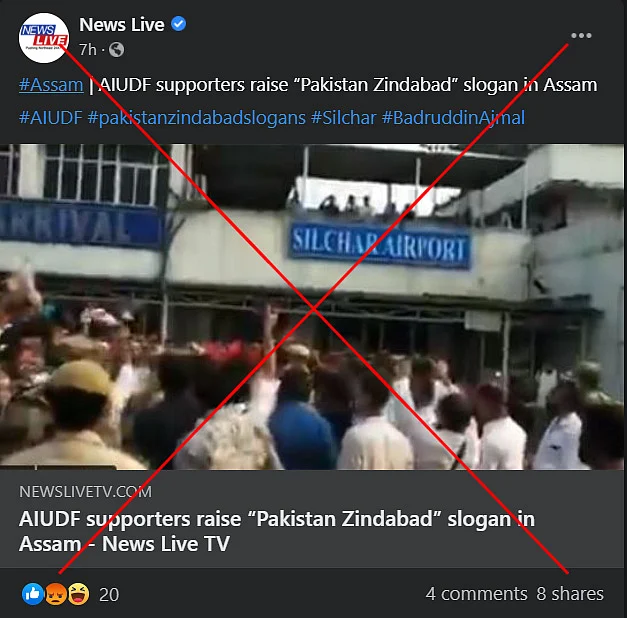Open the News Live profile picture
627x618 pixels.
pos(44,38)
